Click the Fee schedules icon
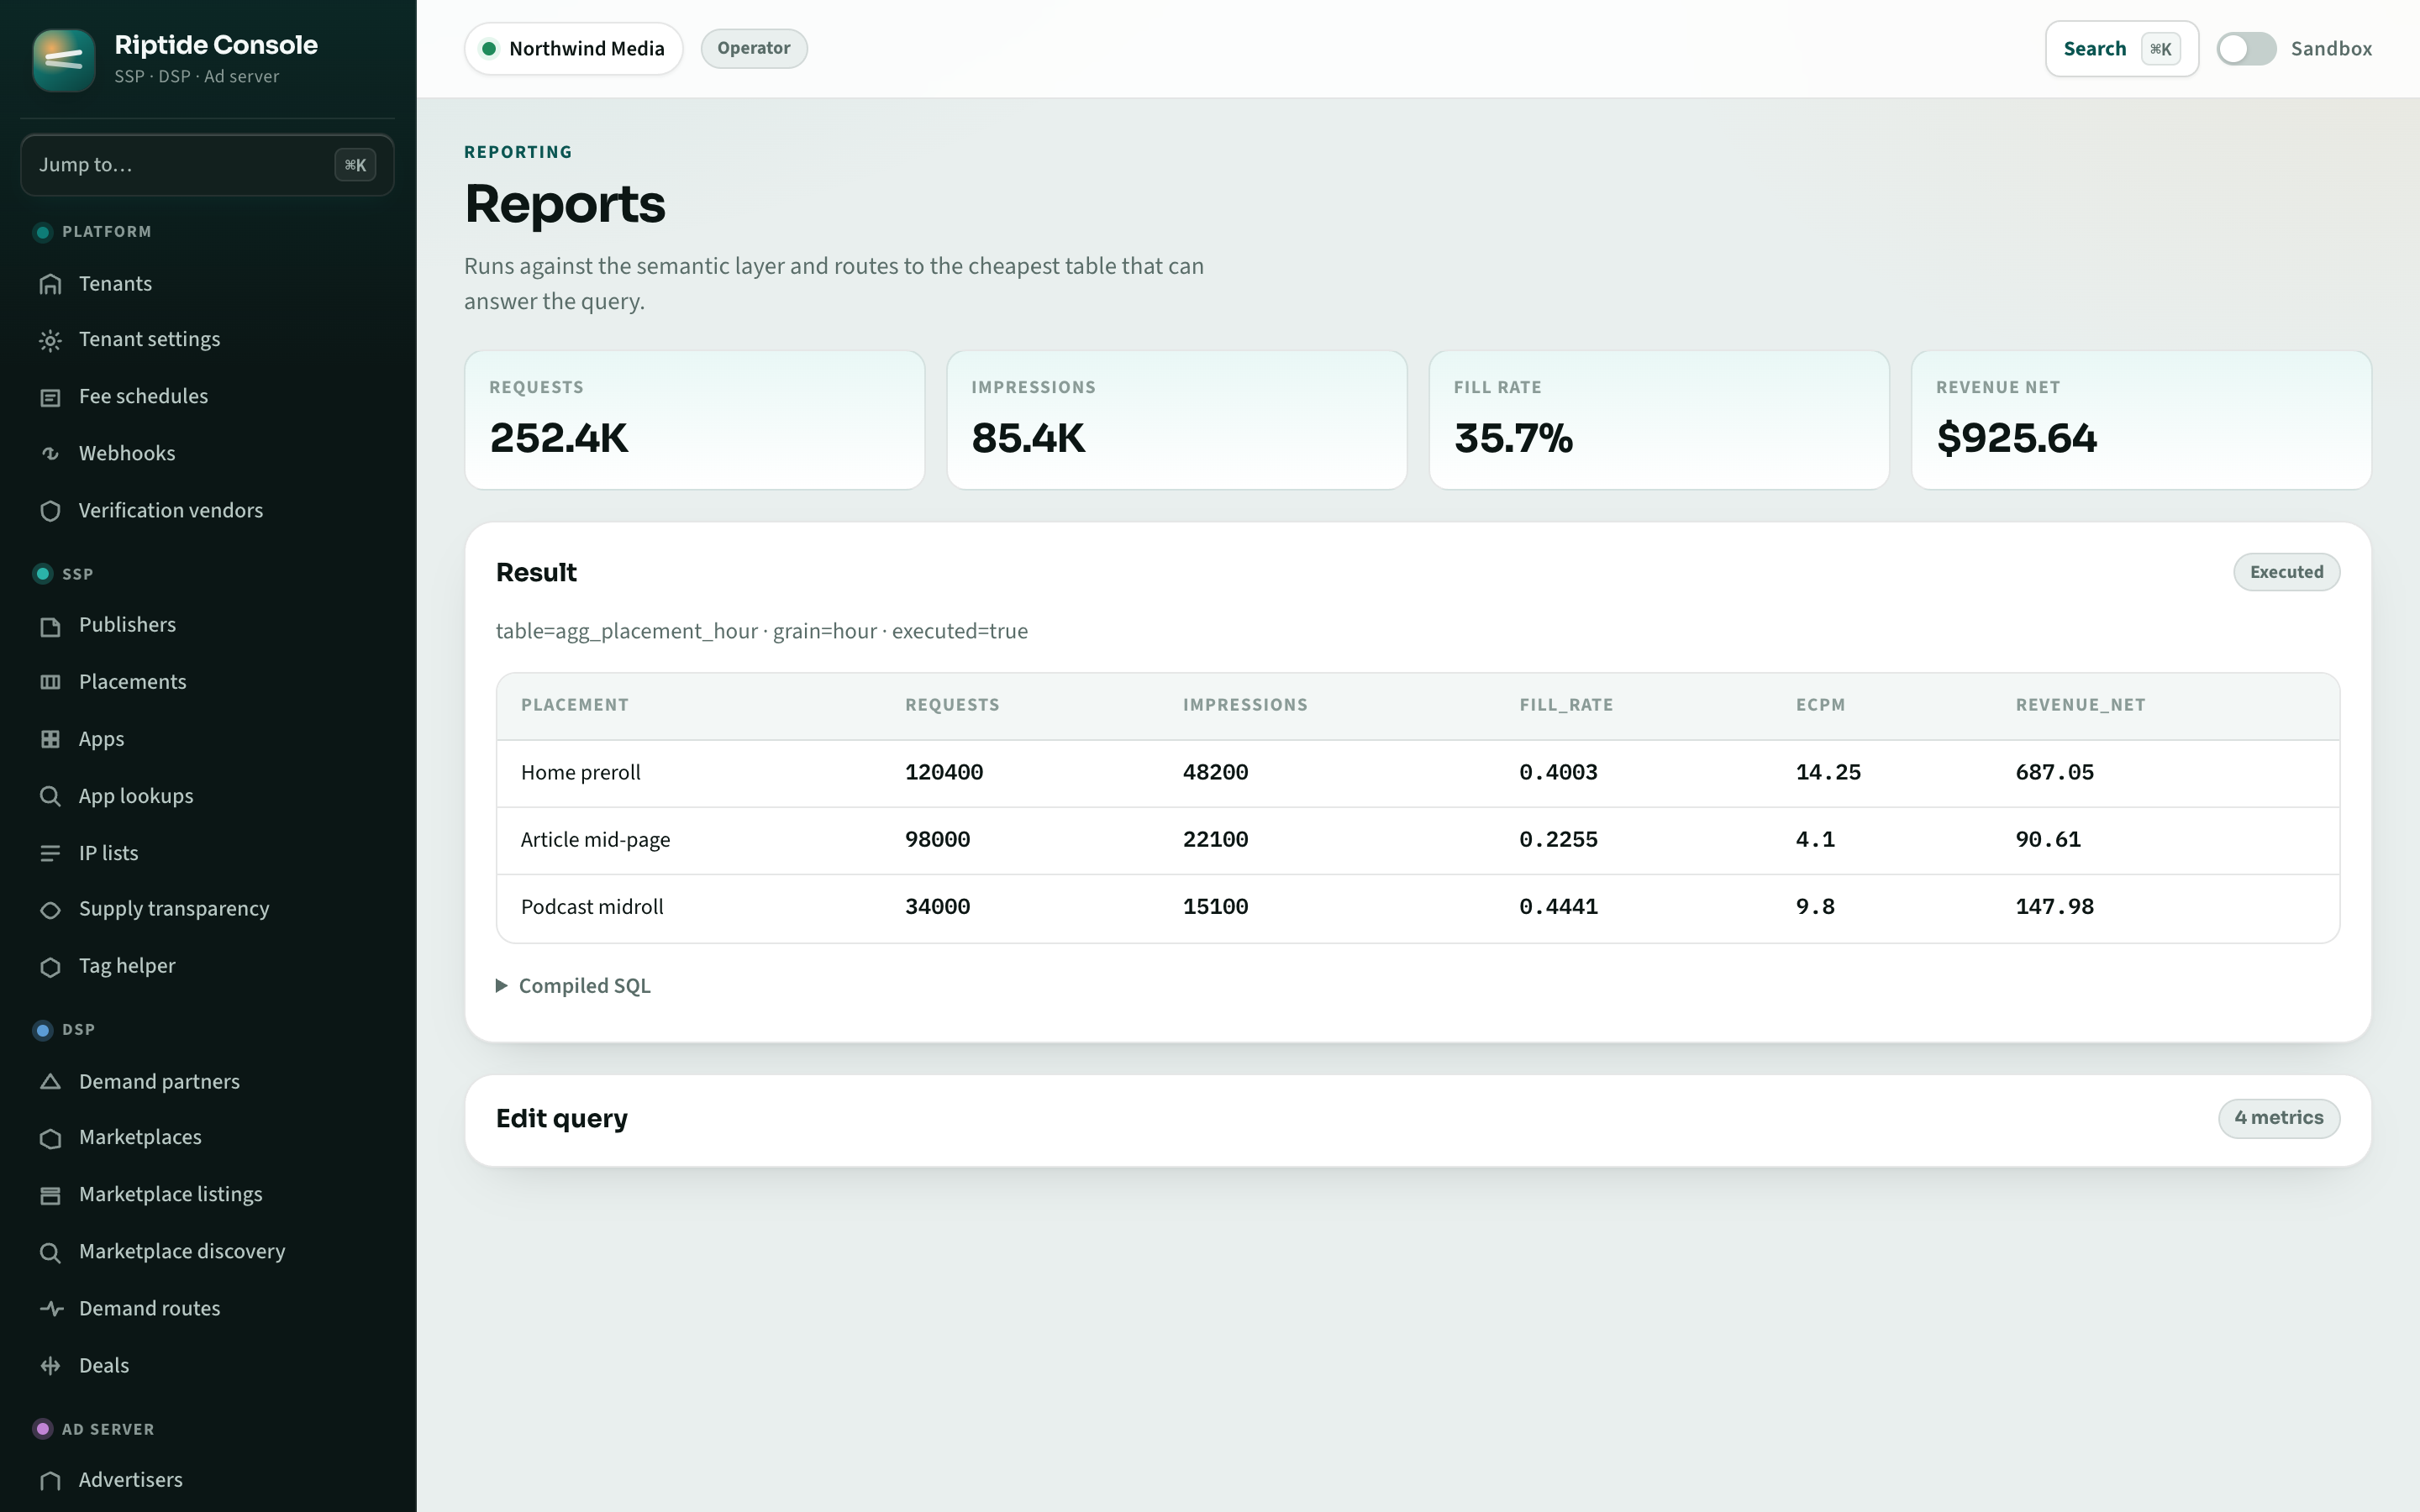The width and height of the screenshot is (2420, 1512). (50, 397)
